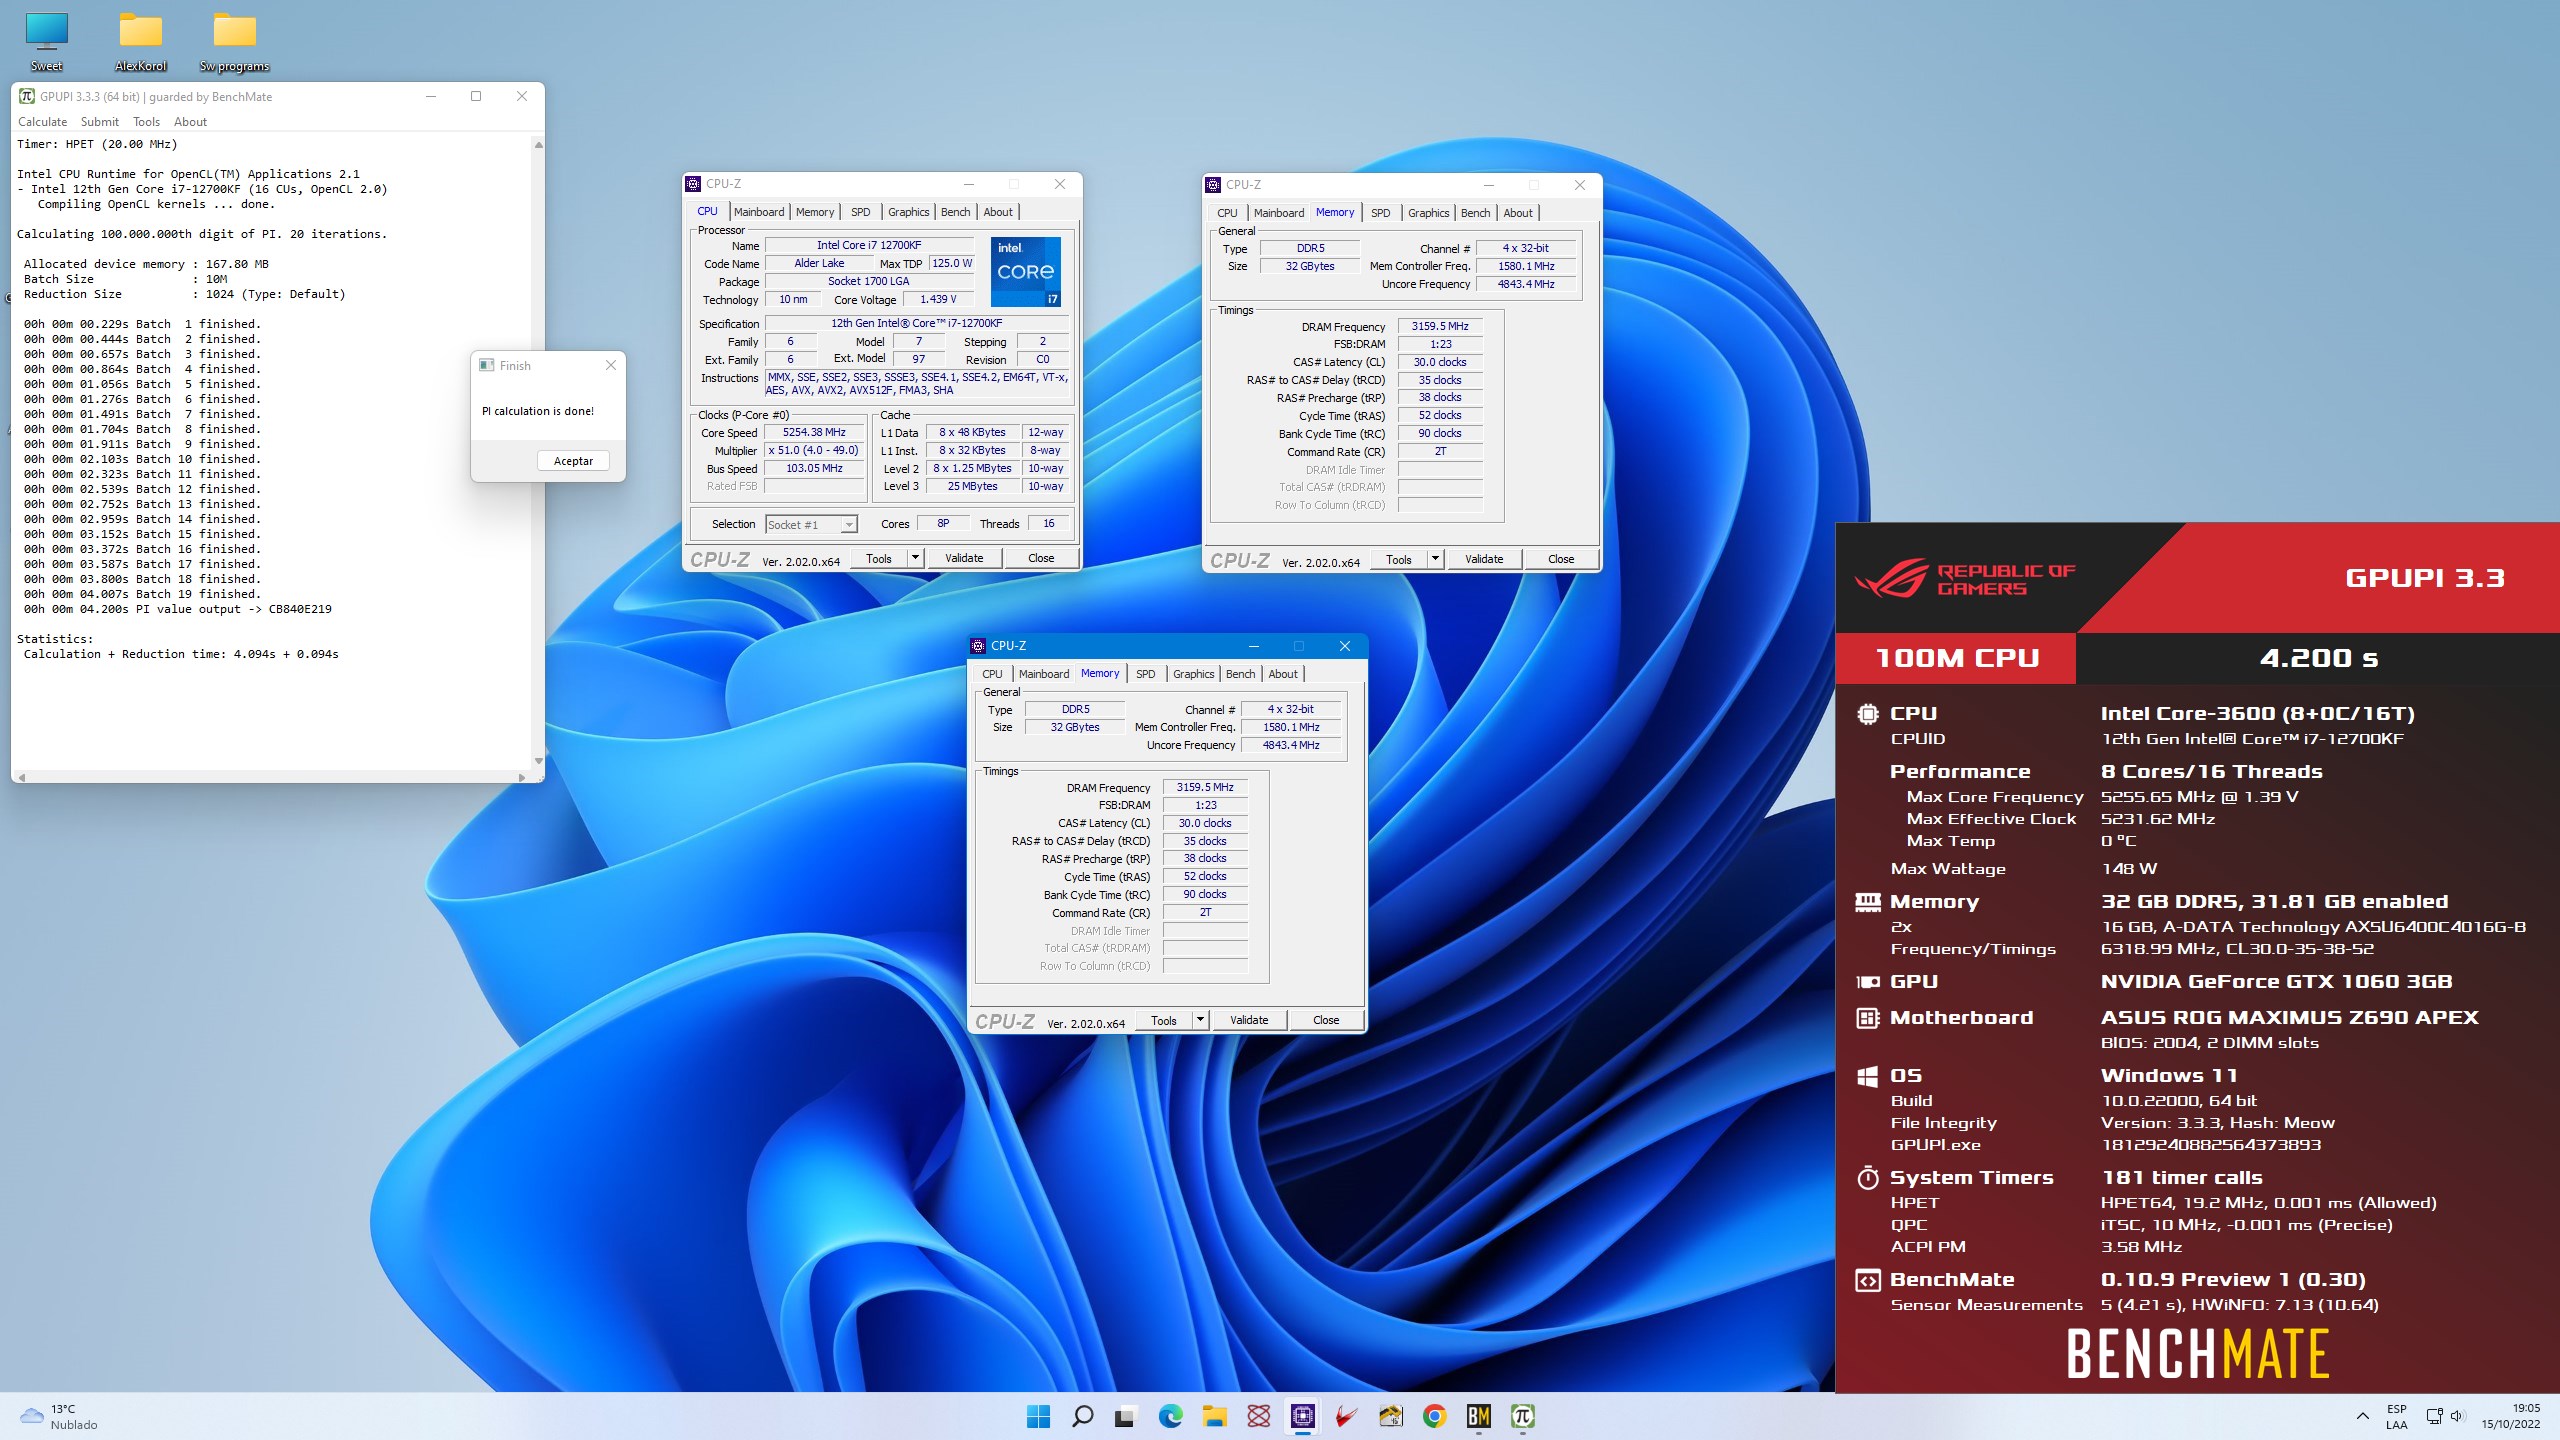Click the GPUPI window title icon
2560x1440 pixels.
[x=27, y=96]
